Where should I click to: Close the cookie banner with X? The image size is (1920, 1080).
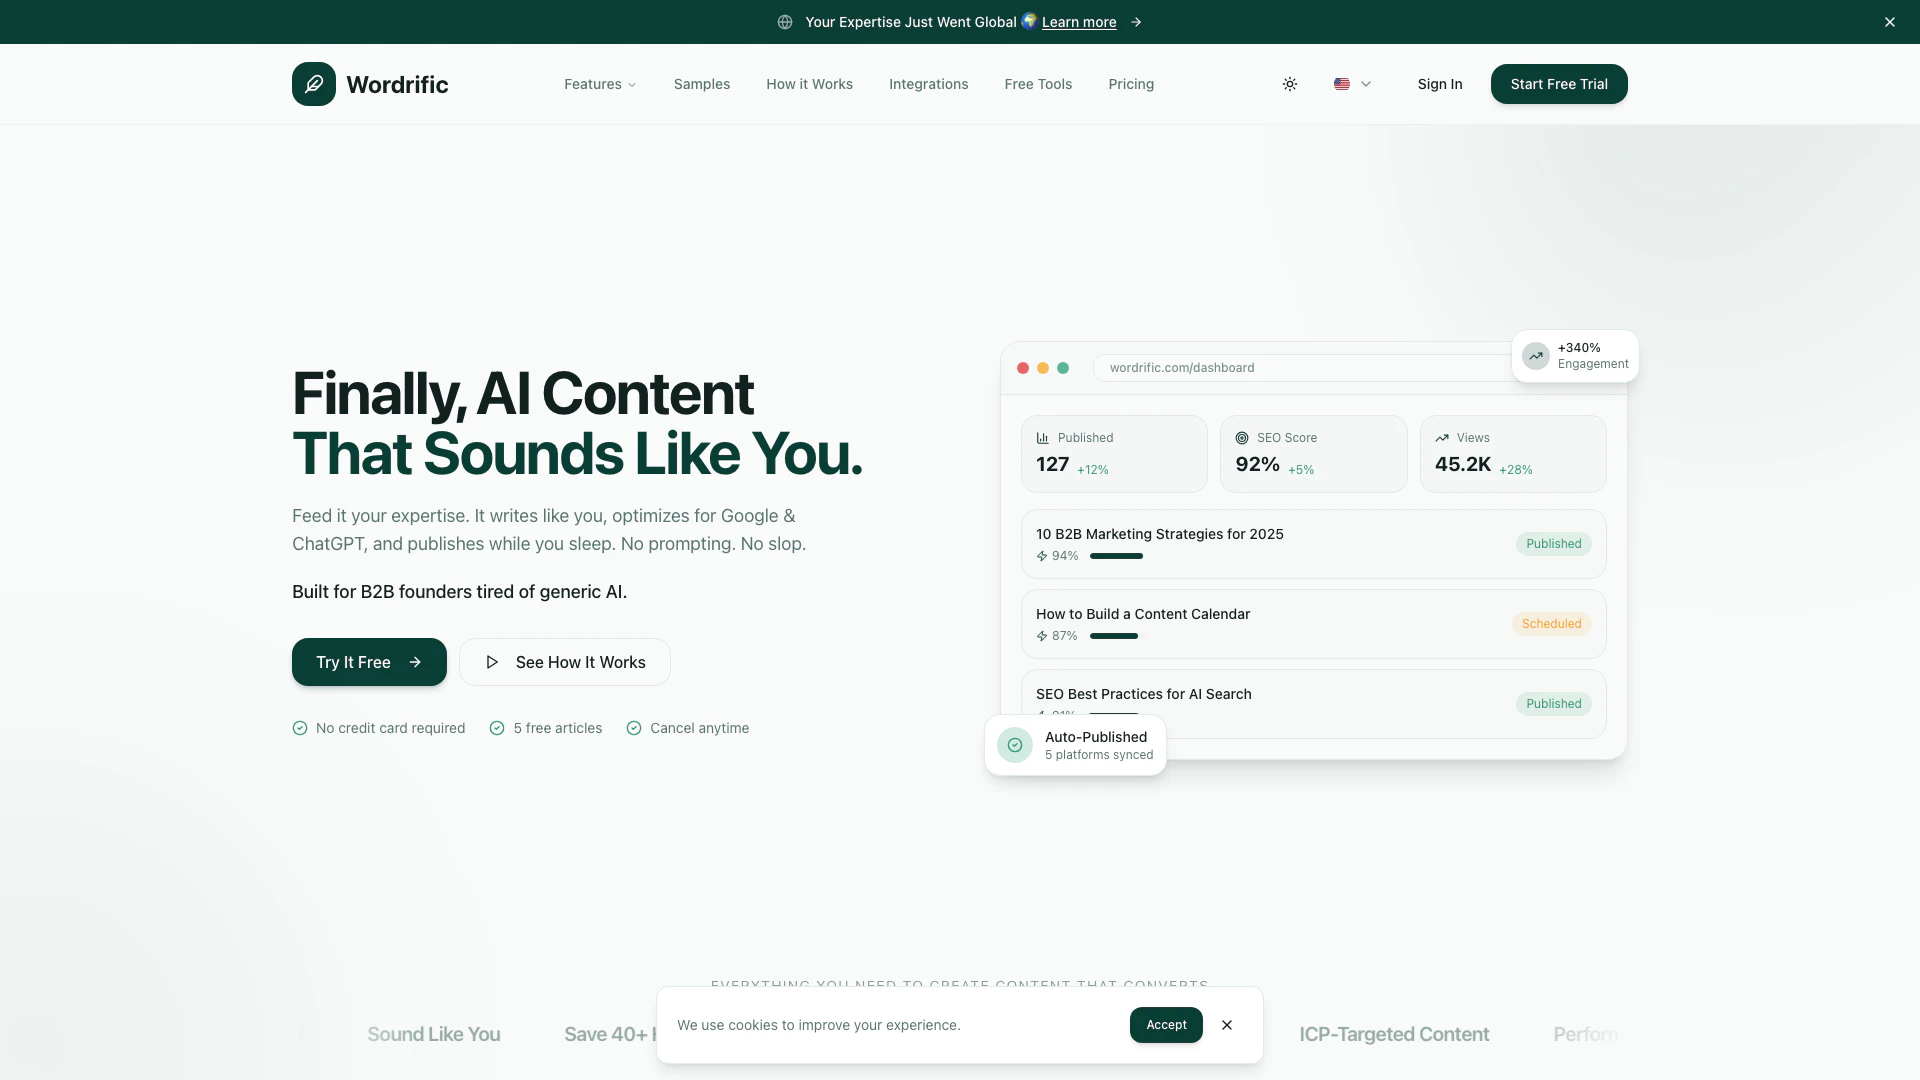[1227, 1025]
